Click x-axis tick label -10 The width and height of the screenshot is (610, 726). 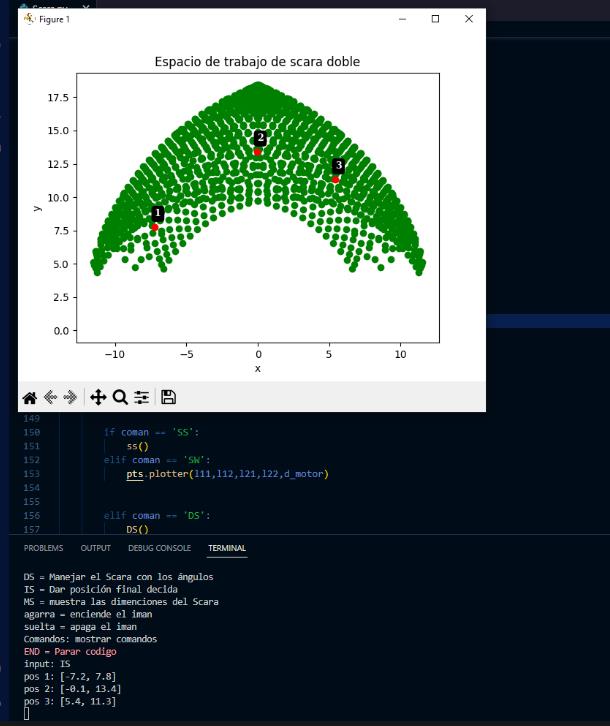(x=114, y=355)
